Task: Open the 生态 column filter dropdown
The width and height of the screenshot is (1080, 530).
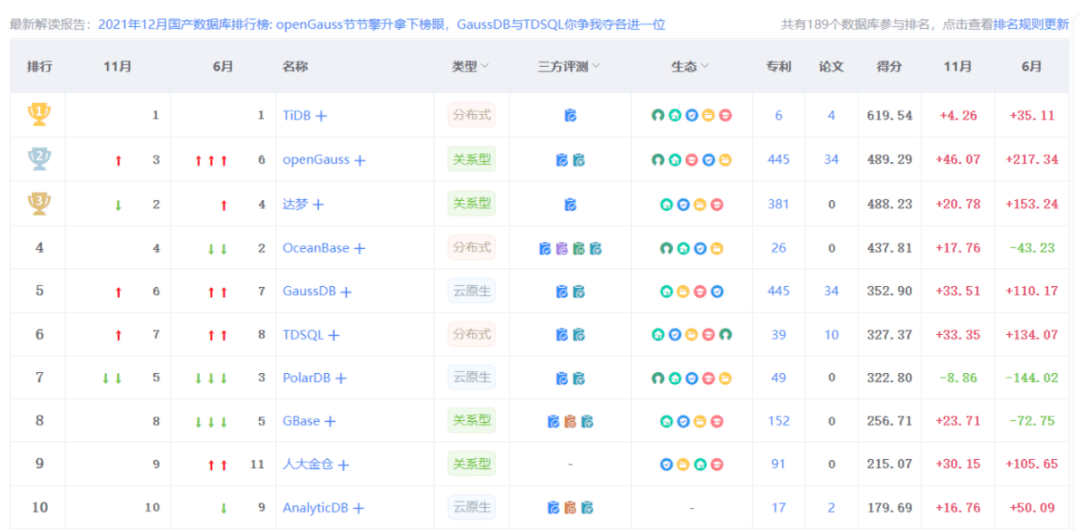Action: [705, 66]
